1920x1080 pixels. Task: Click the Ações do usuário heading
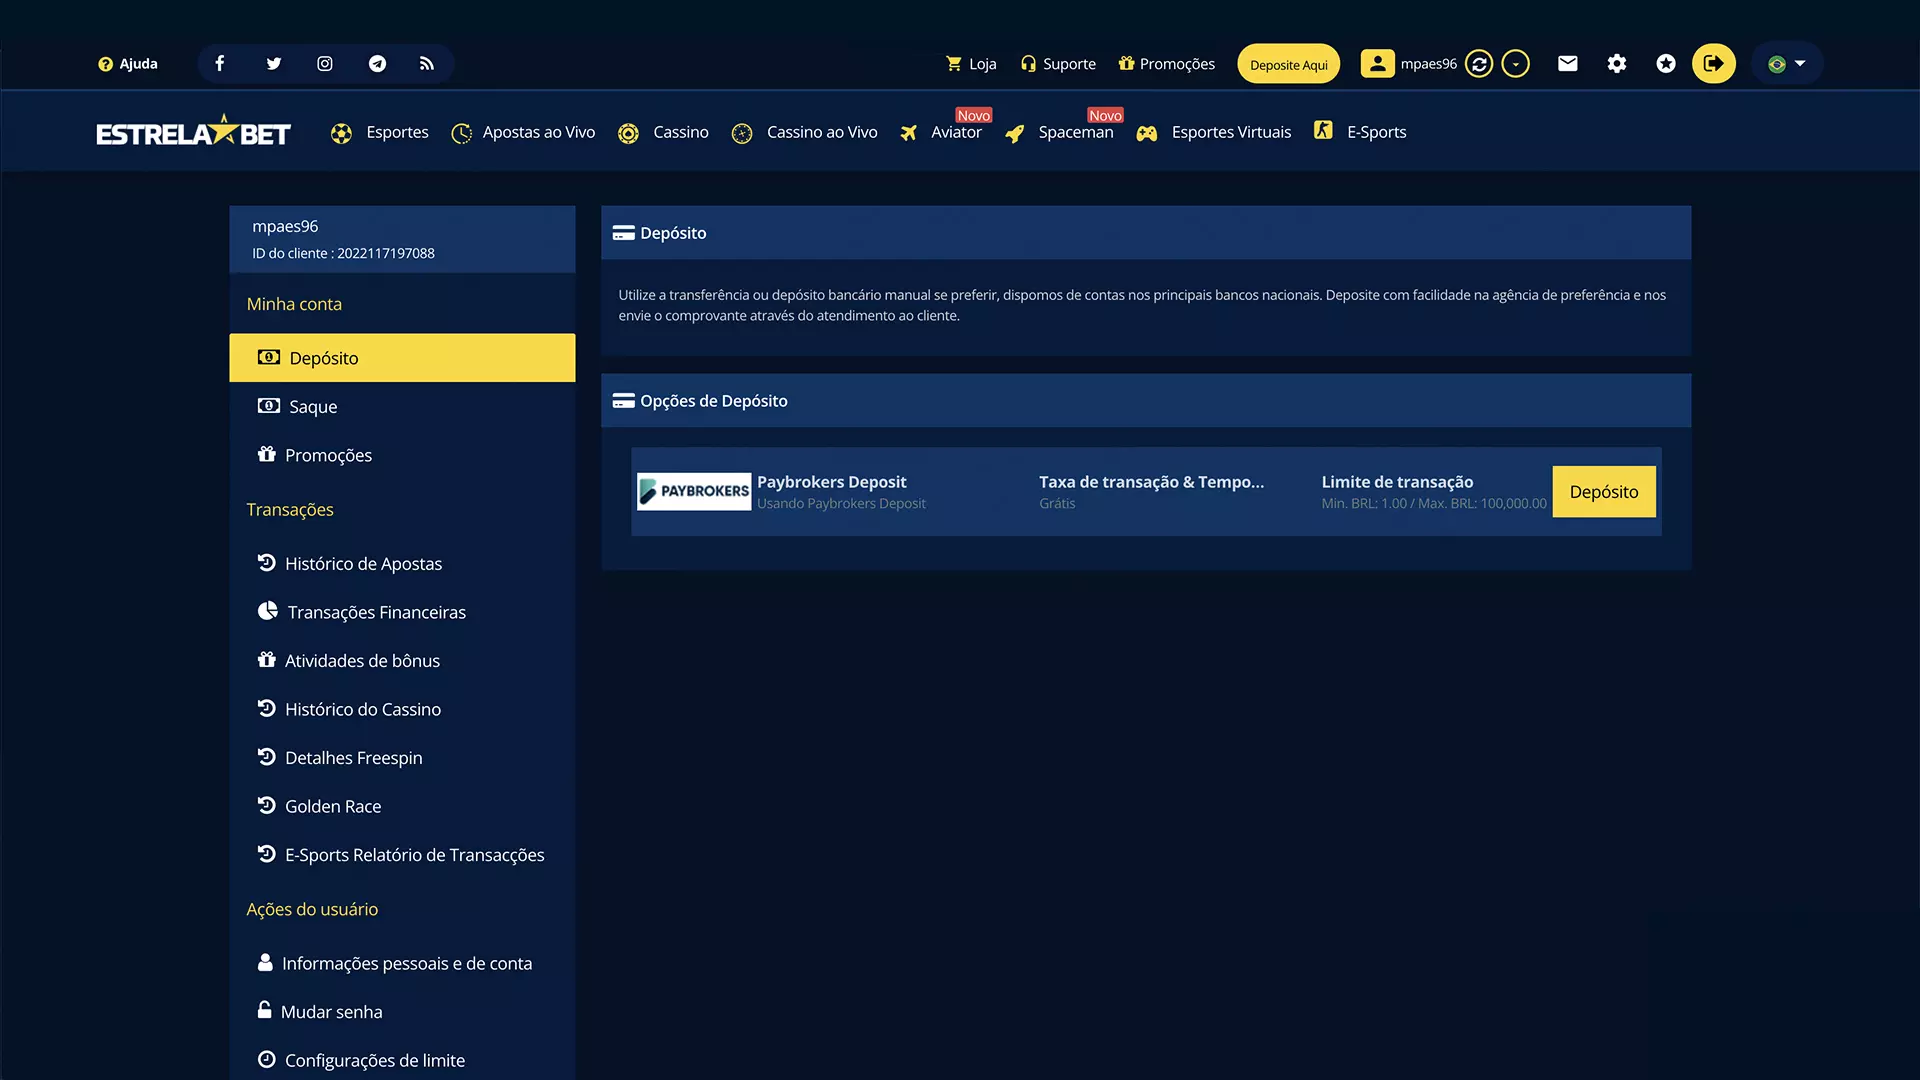pyautogui.click(x=312, y=910)
